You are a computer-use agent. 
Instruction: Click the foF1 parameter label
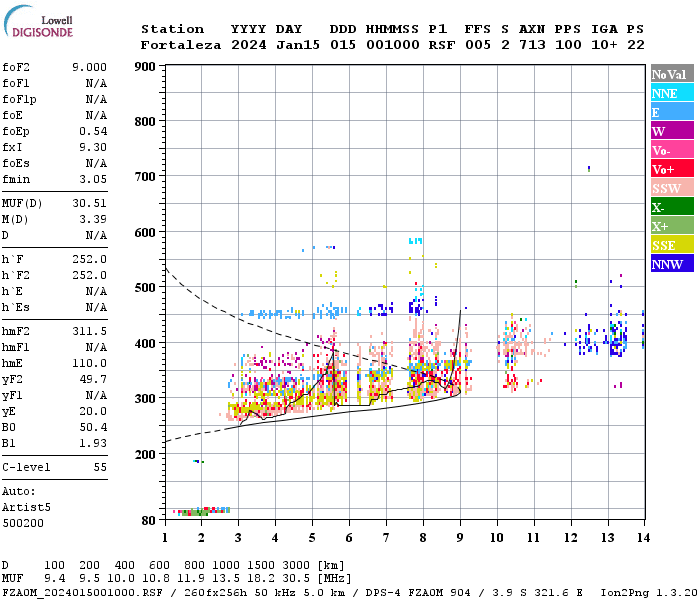coord(16,83)
